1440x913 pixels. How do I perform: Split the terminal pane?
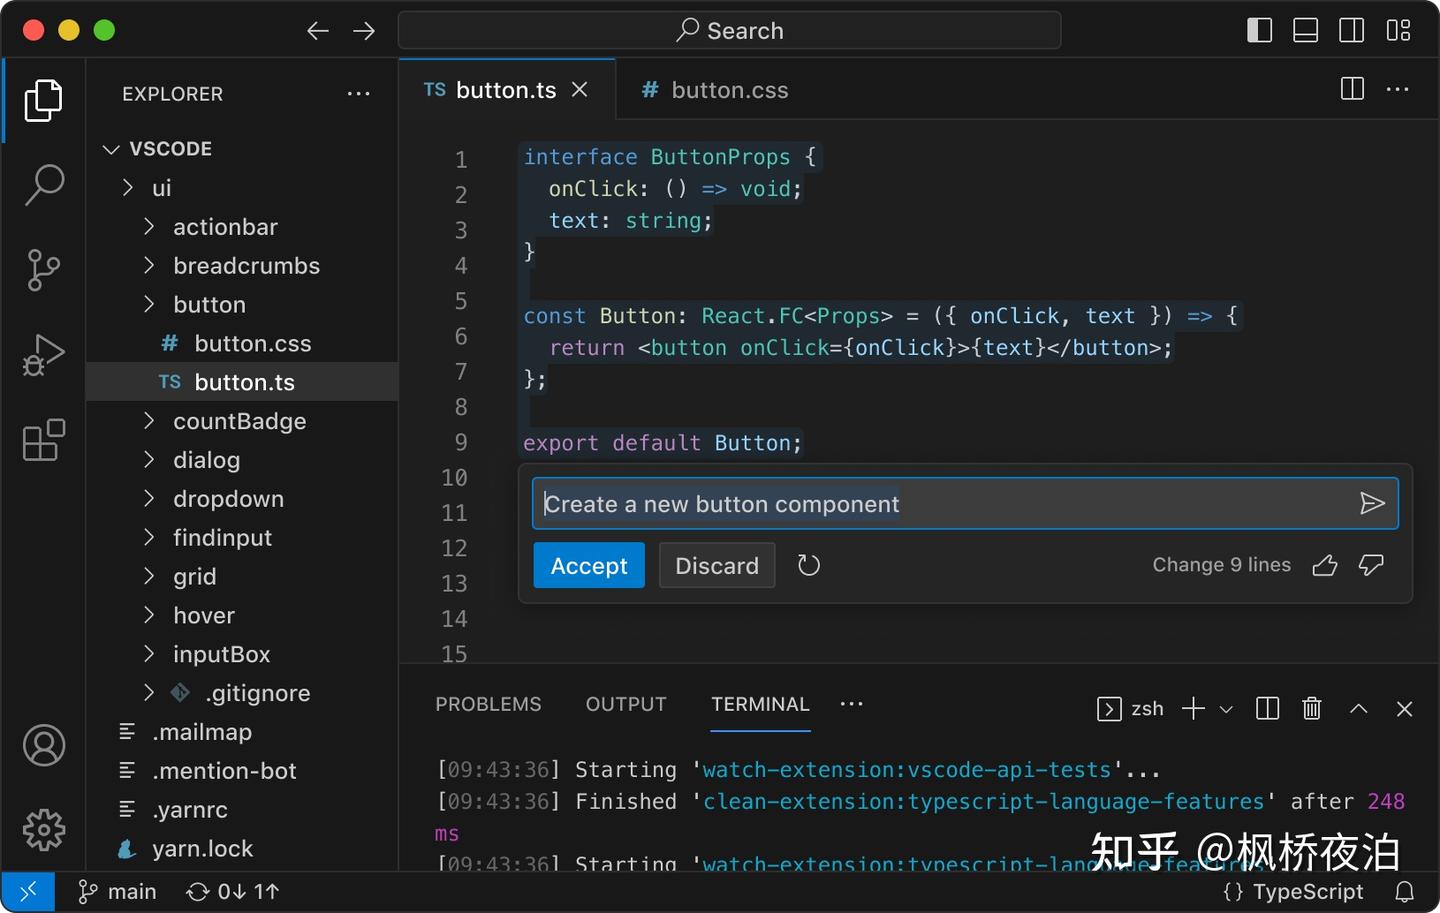coord(1267,709)
